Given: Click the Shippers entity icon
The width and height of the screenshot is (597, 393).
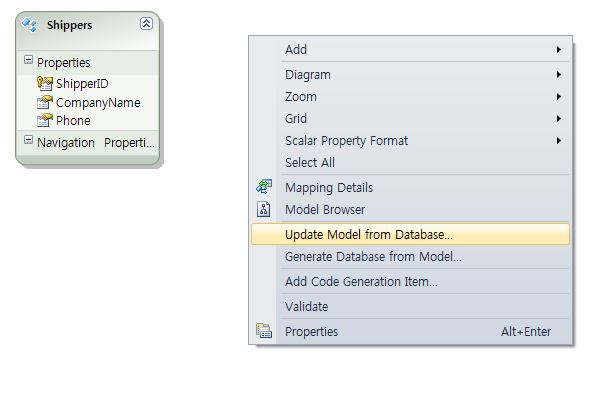Looking at the screenshot, I should tap(29, 25).
